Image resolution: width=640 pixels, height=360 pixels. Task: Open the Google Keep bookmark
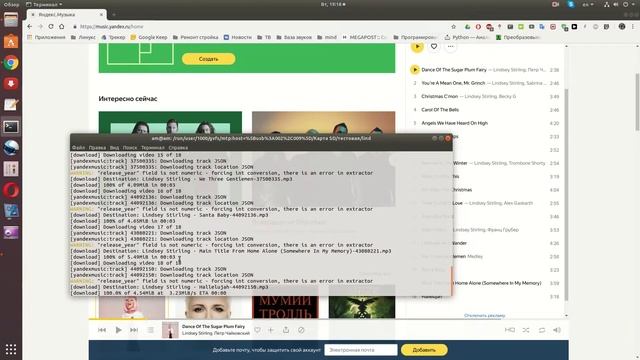(149, 37)
